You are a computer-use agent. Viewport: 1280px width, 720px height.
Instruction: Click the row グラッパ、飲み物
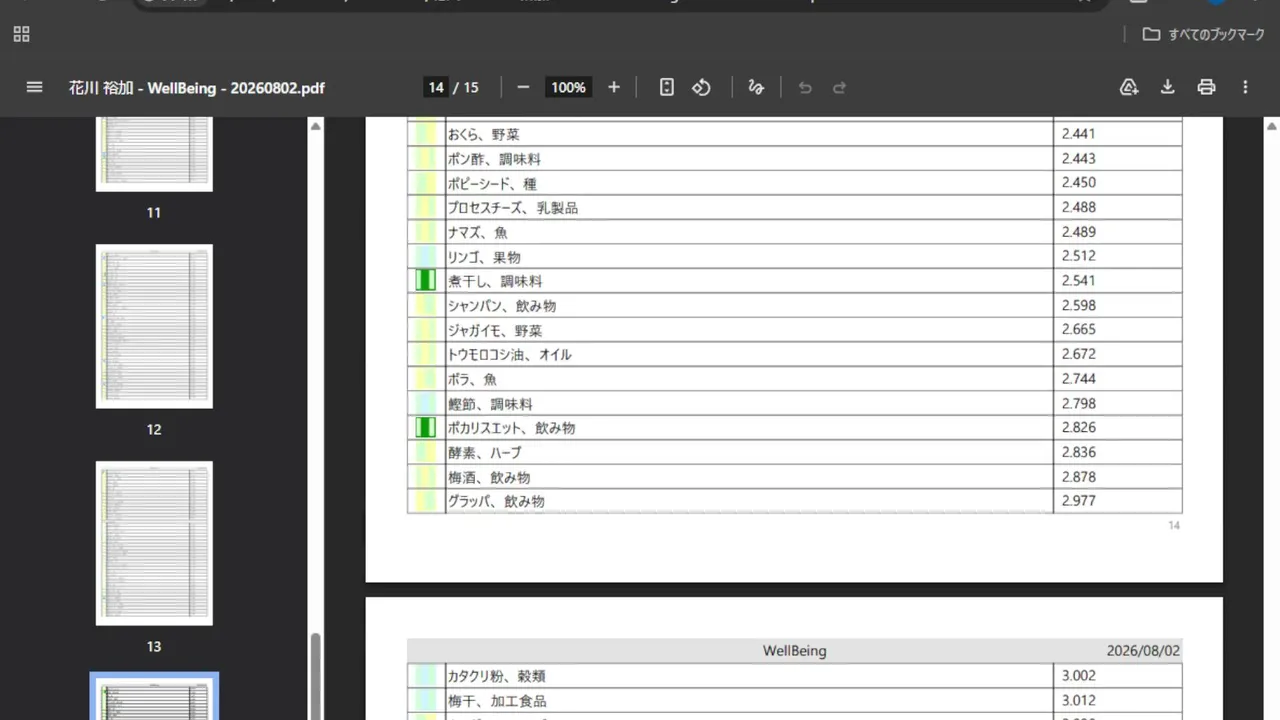(794, 501)
